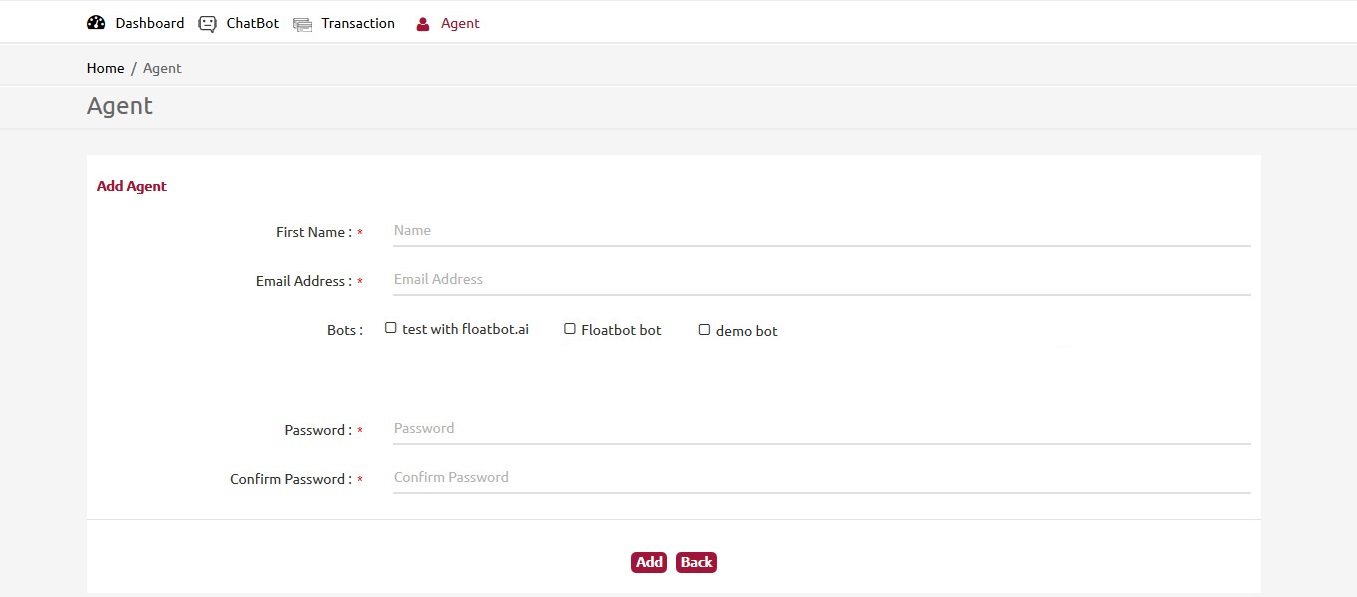
Task: Click the Dashboard speedometer icon
Action: click(96, 22)
